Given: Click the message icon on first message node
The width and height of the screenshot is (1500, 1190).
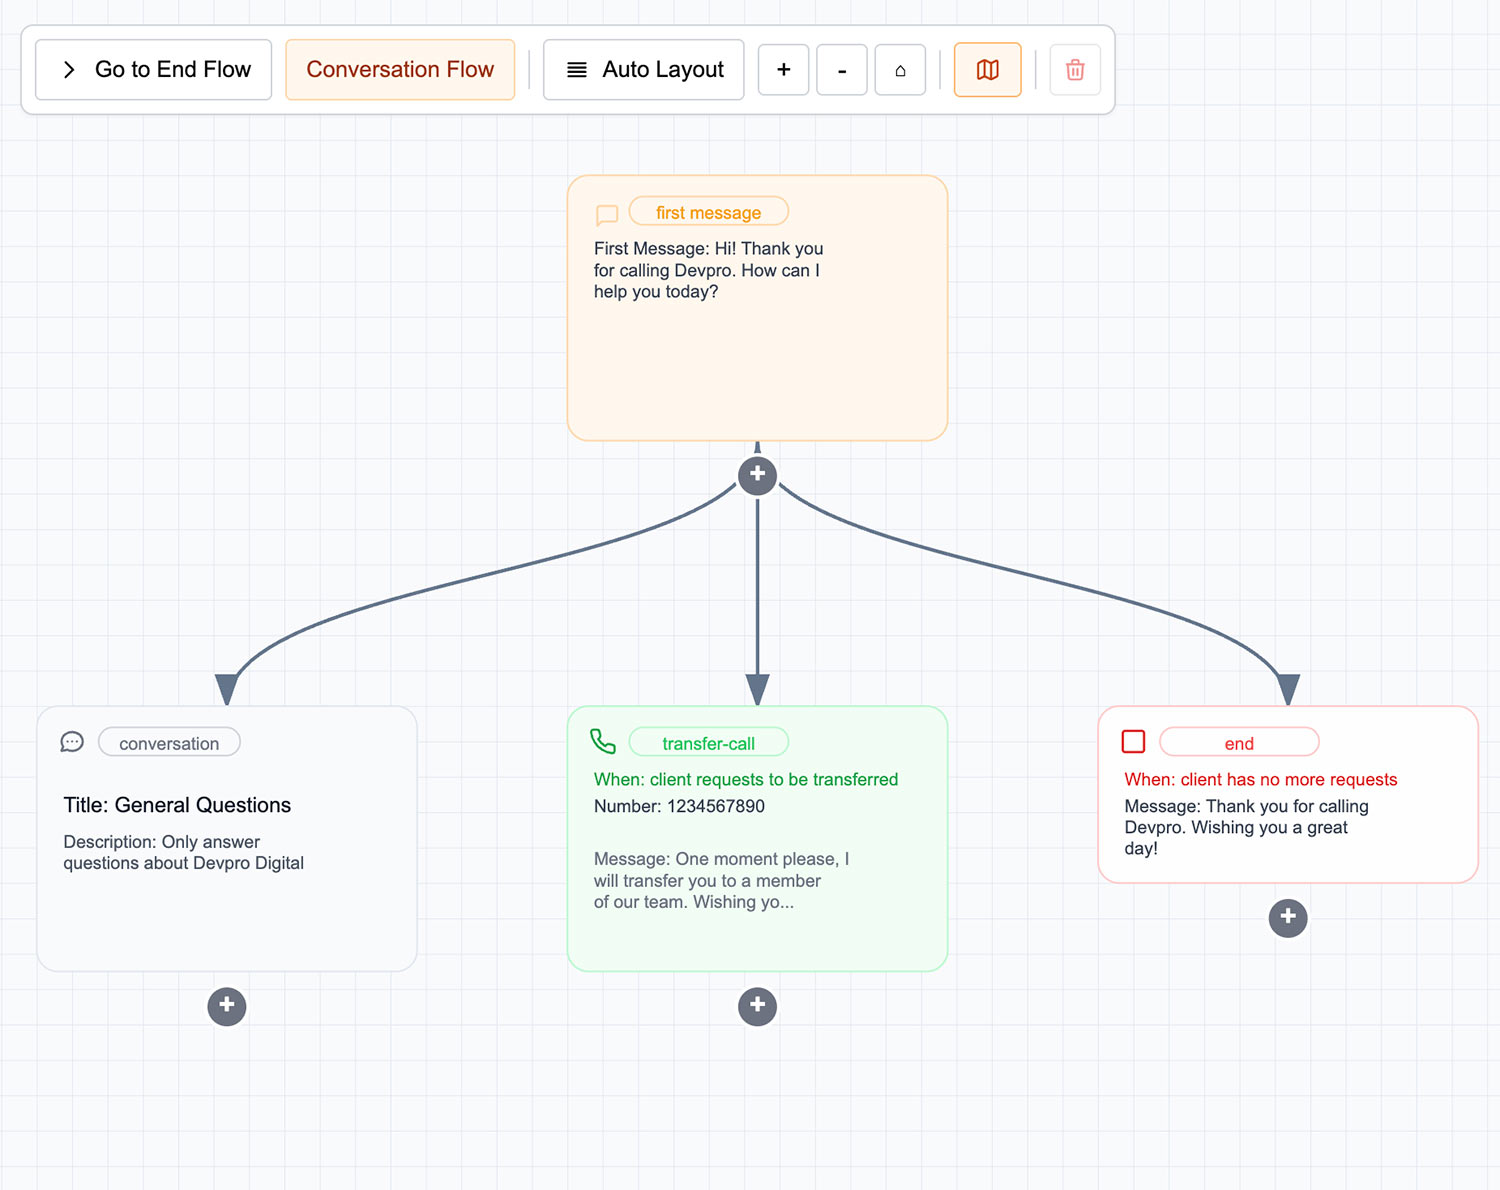Looking at the screenshot, I should tap(607, 214).
